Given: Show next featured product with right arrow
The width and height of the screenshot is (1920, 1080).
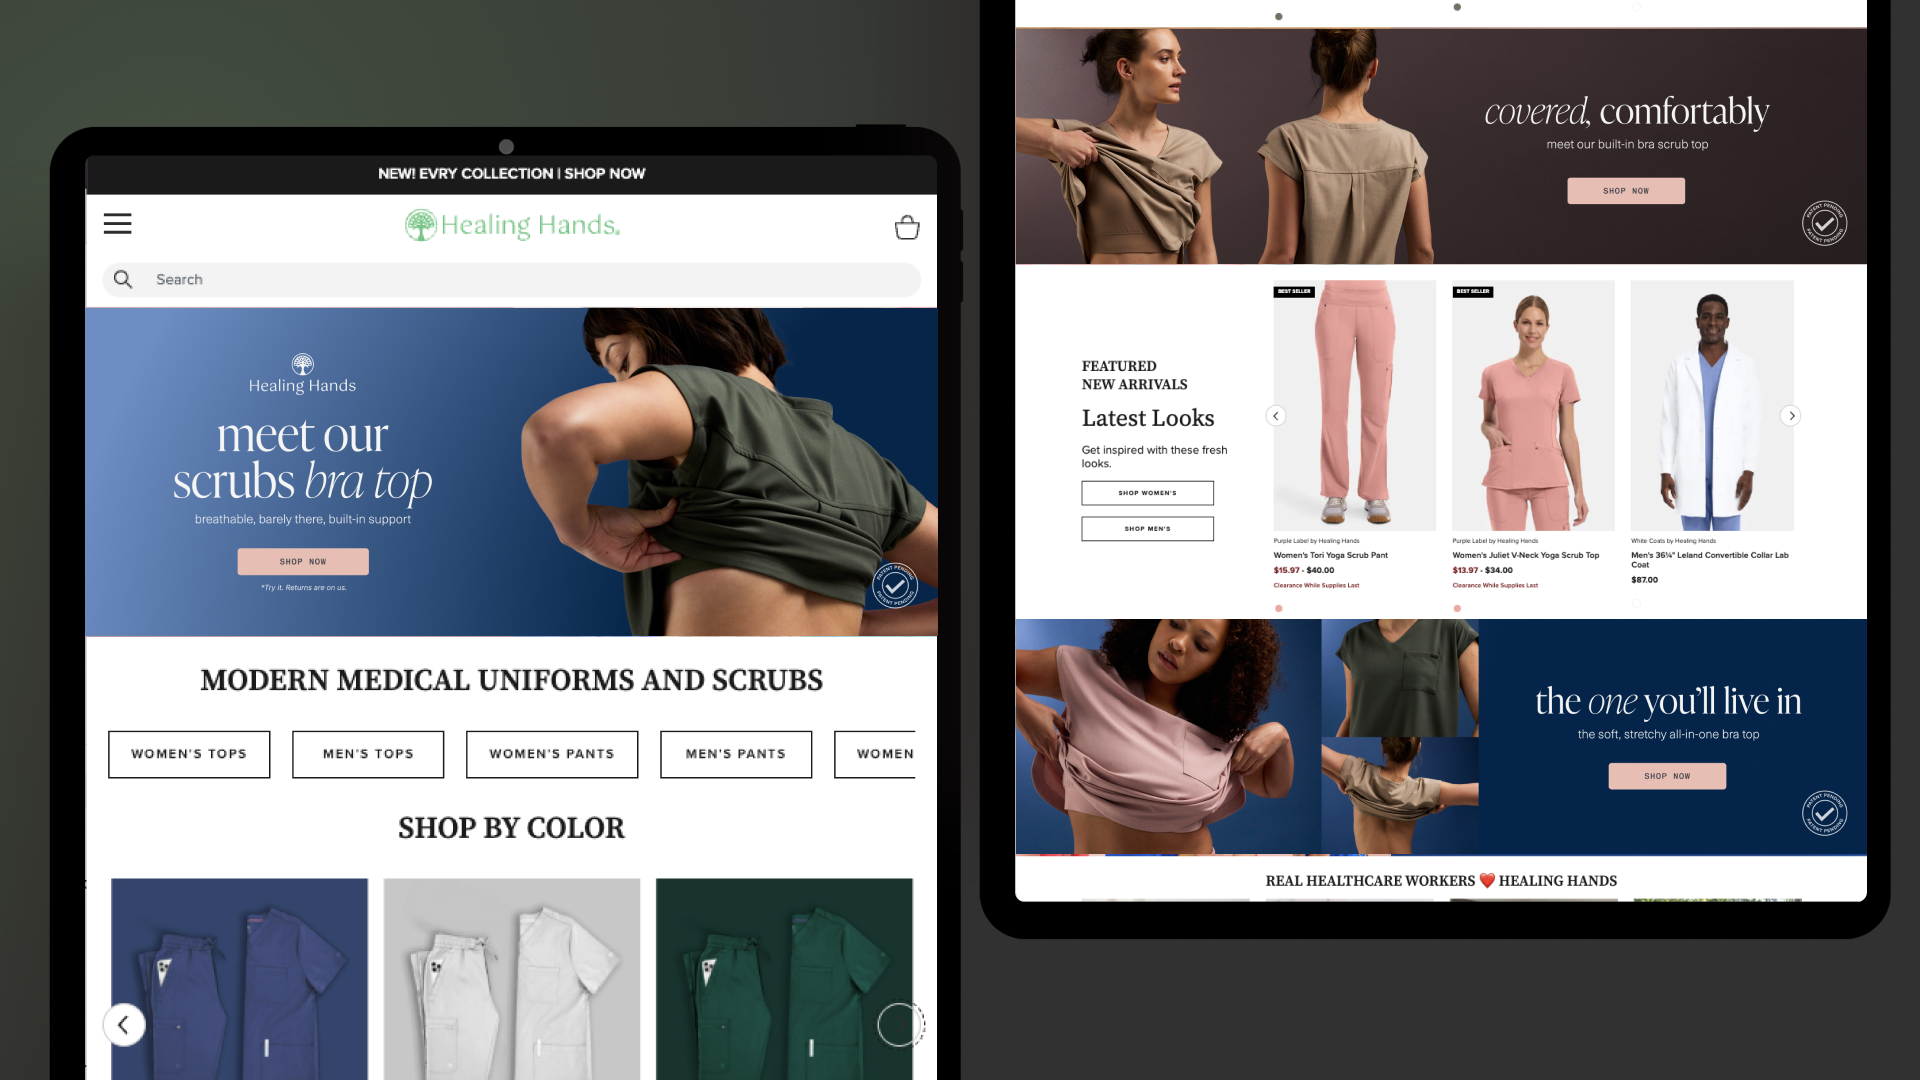Looking at the screenshot, I should 1791,416.
